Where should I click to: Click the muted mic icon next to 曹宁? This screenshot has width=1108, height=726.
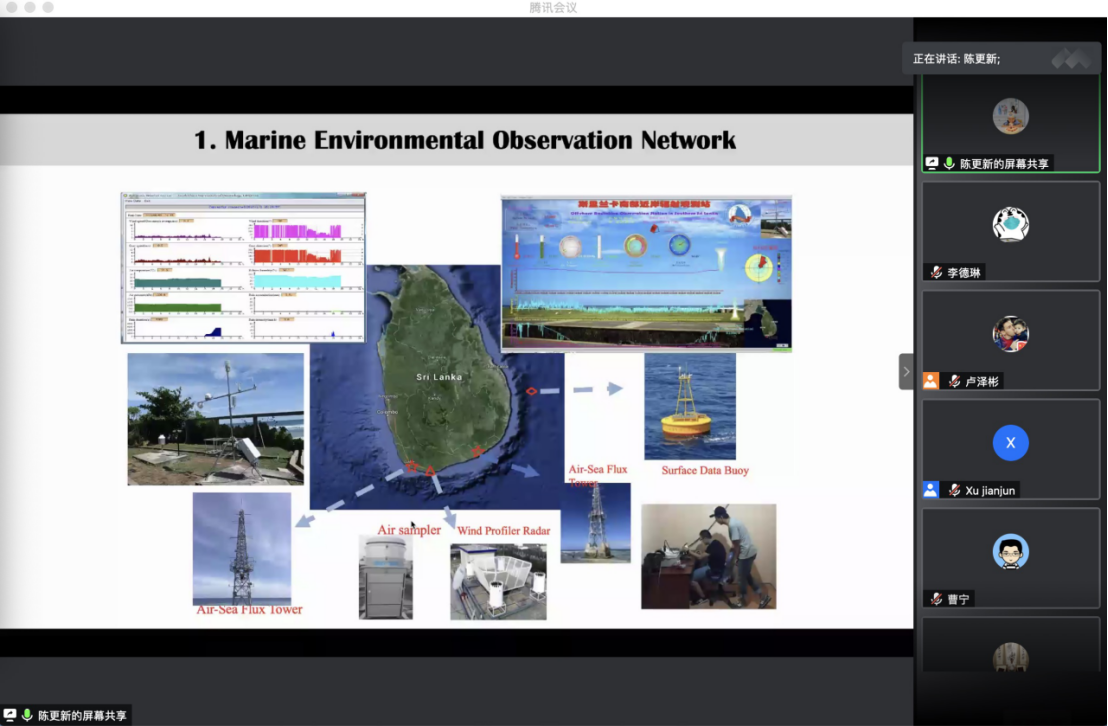click(936, 599)
